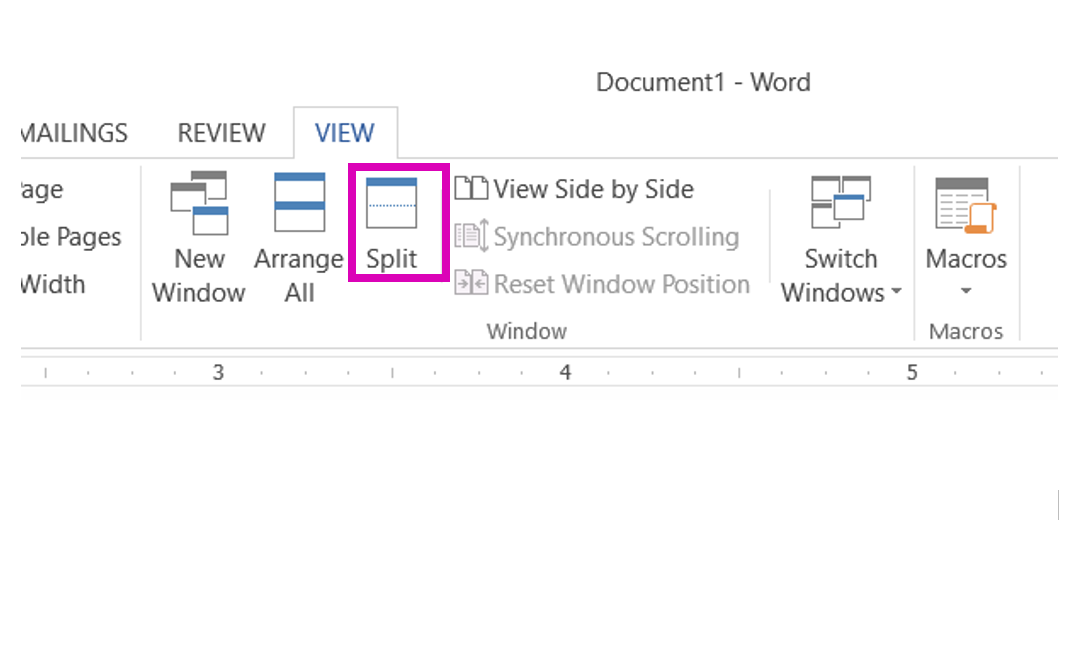The width and height of the screenshot is (1074, 657).
Task: Click the Macros button icon
Action: 966,205
